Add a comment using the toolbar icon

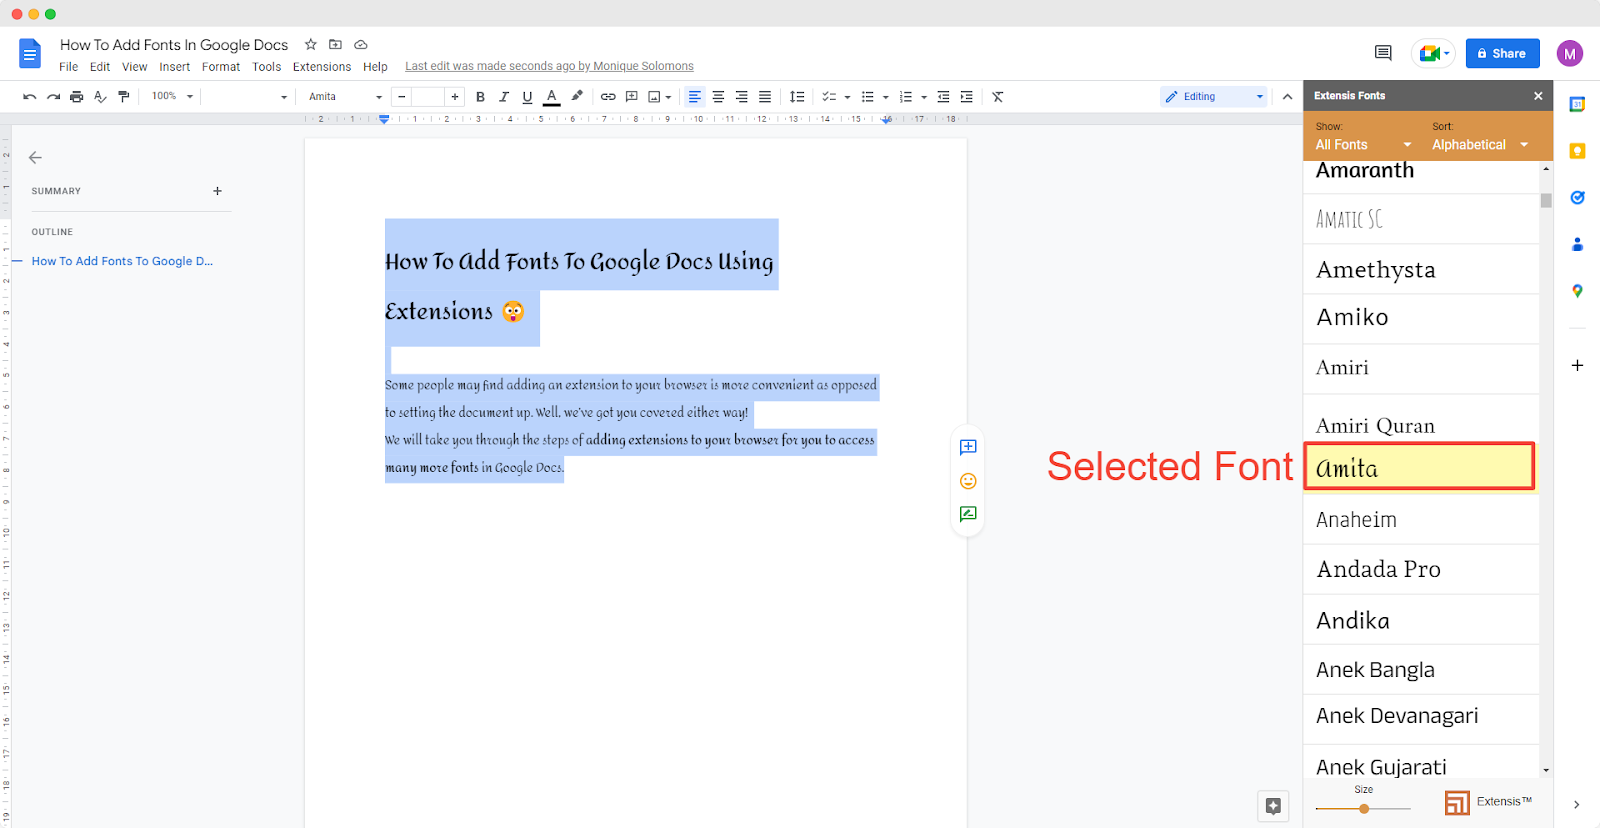click(x=632, y=97)
